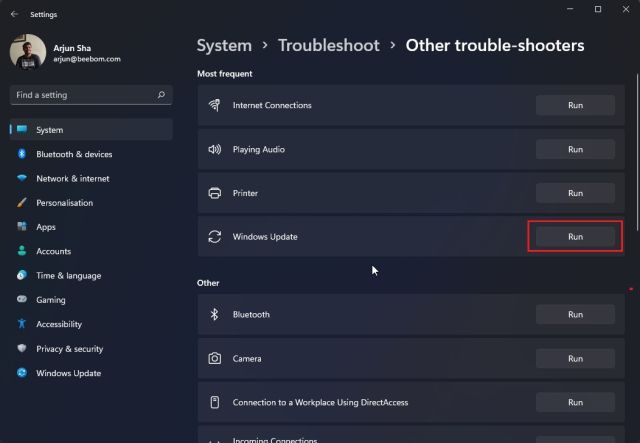
Task: Click the Camera label text
Action: pos(247,358)
